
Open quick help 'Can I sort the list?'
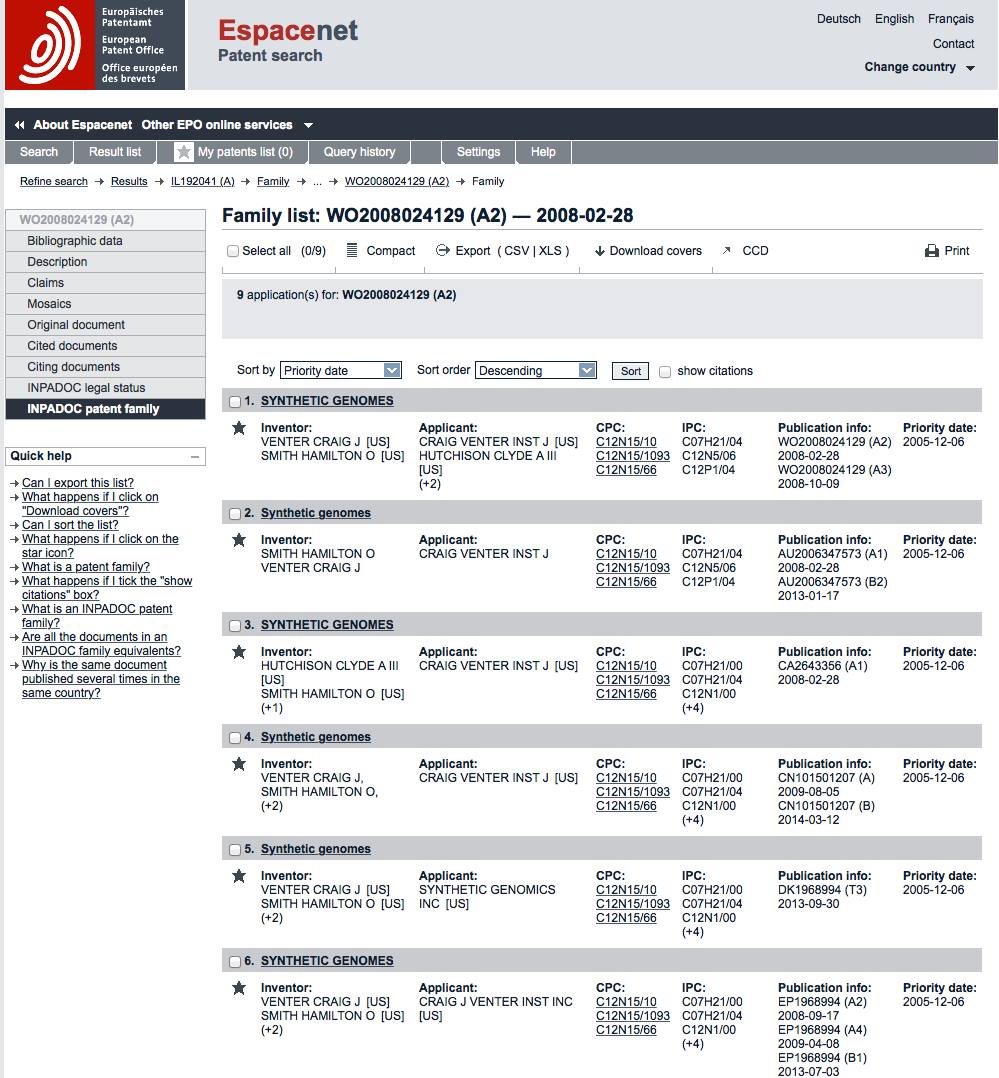point(70,525)
